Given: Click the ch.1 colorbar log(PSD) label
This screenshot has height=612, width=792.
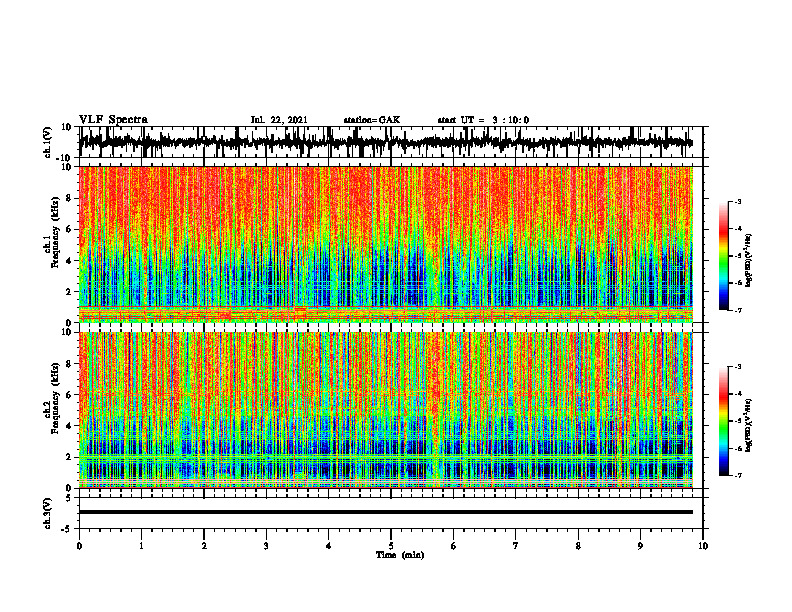Looking at the screenshot, I should 749,261.
